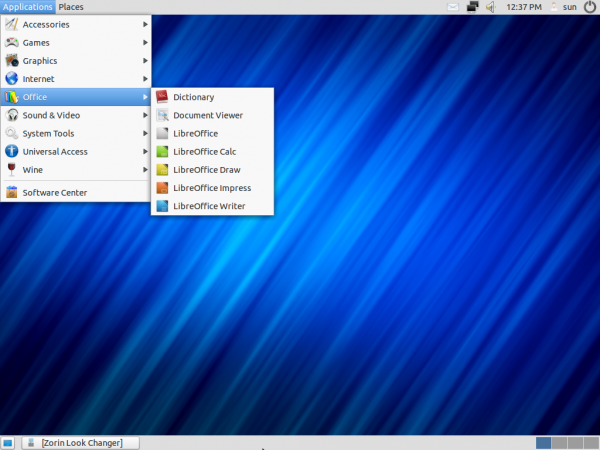This screenshot has width=600, height=450.
Task: Click the Internet globe icon
Action: 11,78
